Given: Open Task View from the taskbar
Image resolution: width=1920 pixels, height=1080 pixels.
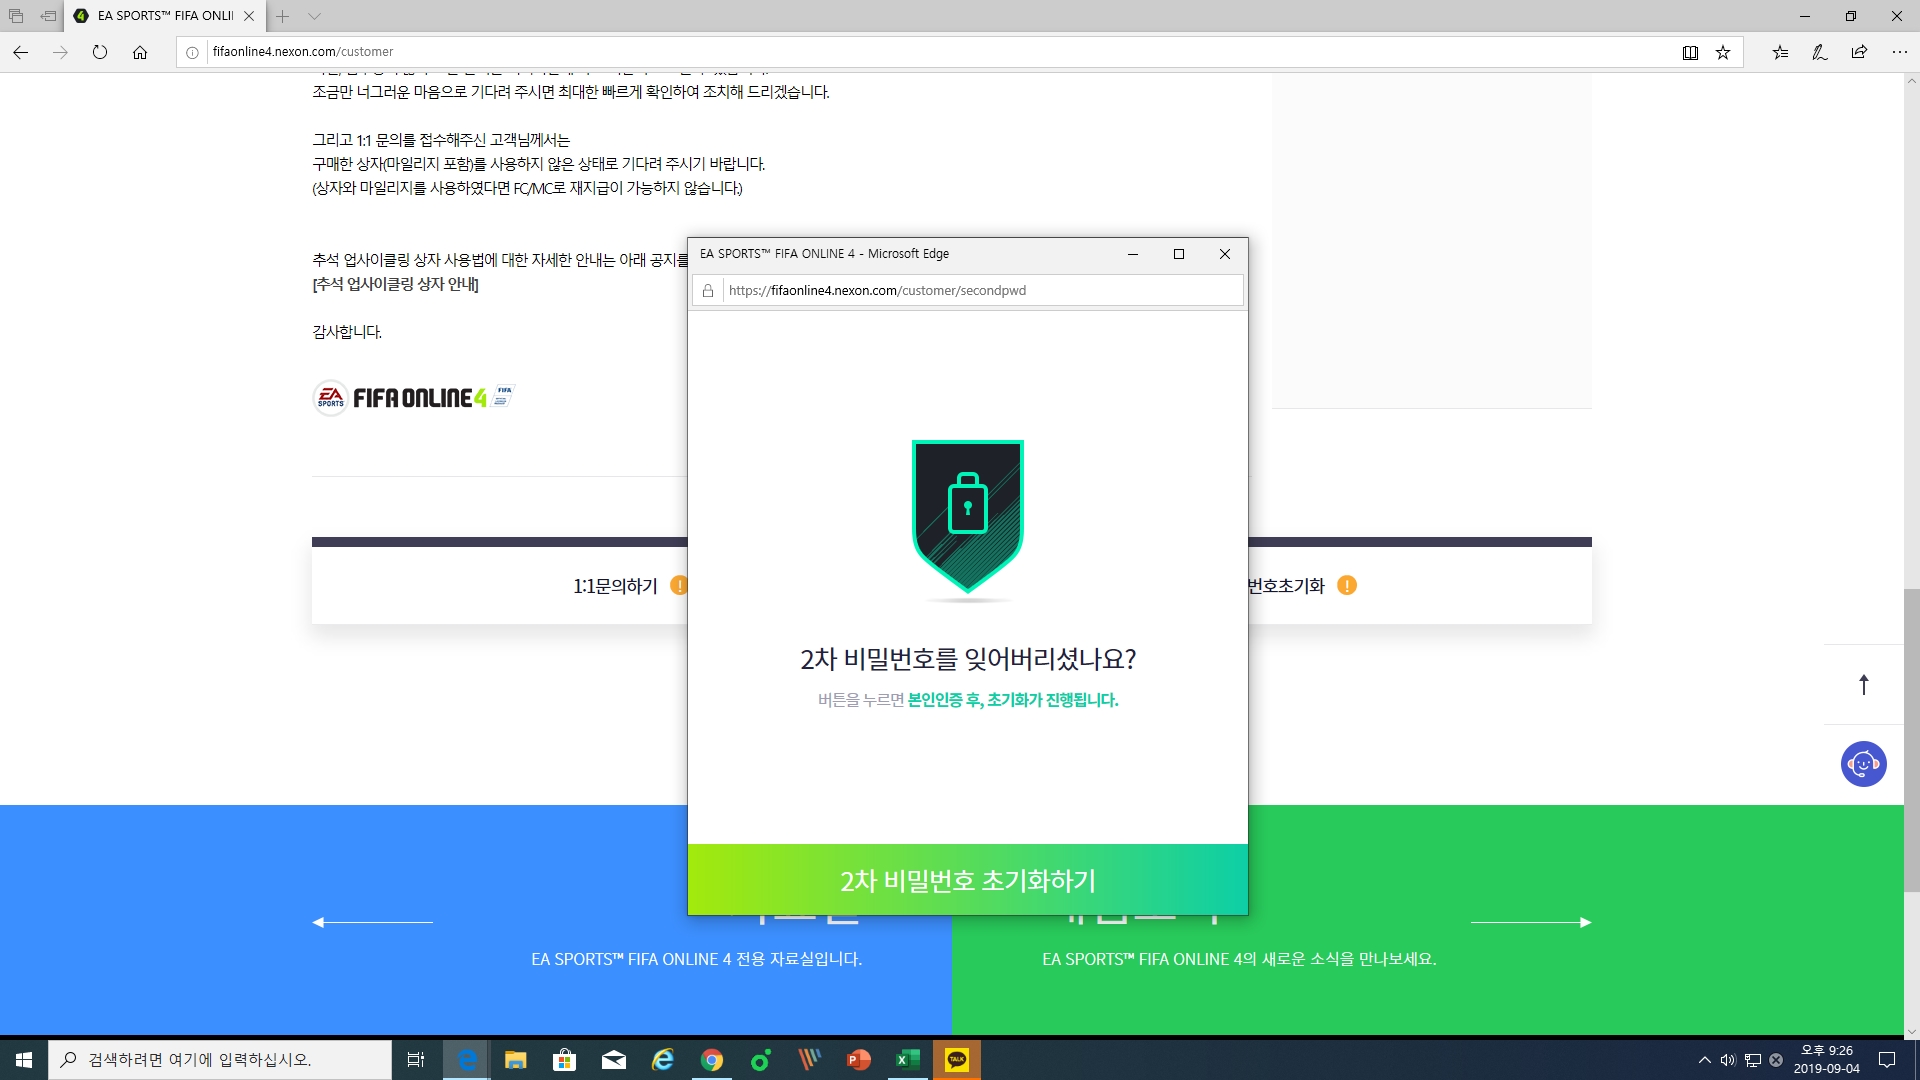Looking at the screenshot, I should coord(416,1060).
